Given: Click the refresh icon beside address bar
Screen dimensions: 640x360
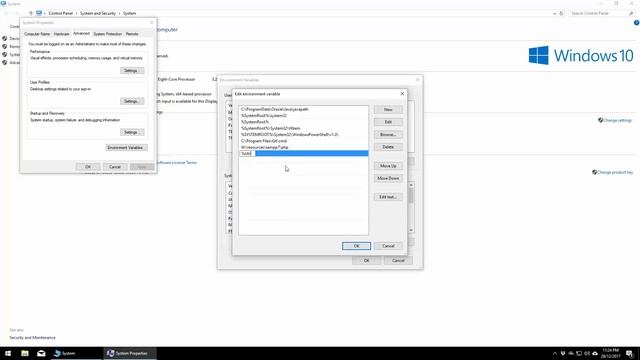Looking at the screenshot, I should (x=561, y=13).
